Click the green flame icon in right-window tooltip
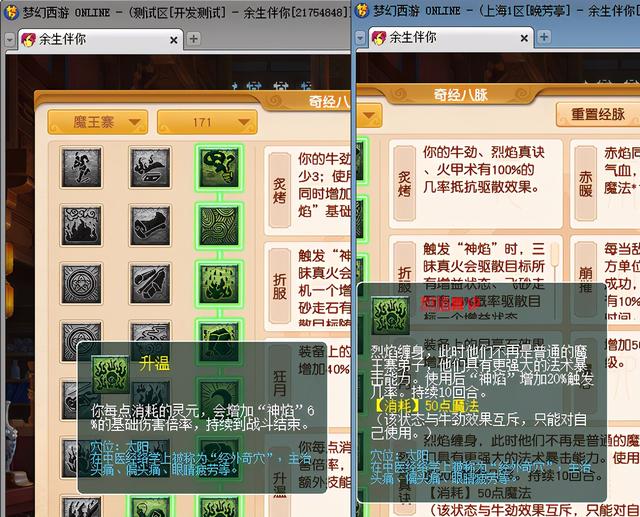Screen dimensions: 640x517 click(x=390, y=316)
